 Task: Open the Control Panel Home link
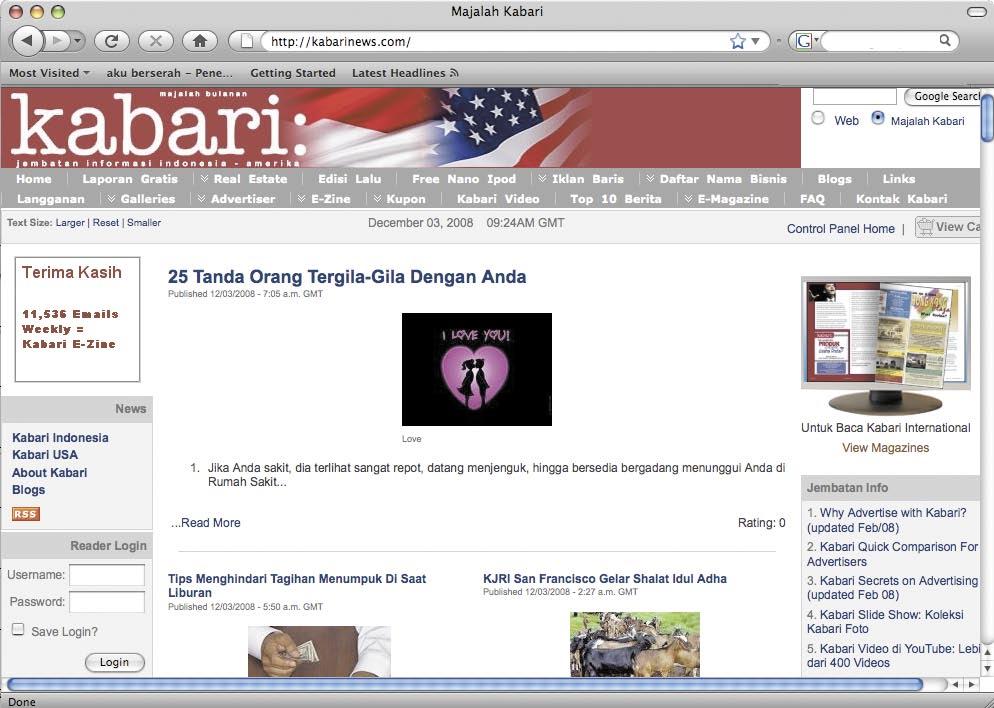[841, 228]
